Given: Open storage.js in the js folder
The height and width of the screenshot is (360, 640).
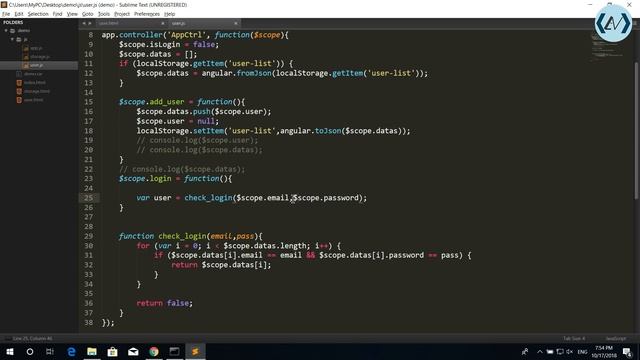Looking at the screenshot, I should (x=40, y=57).
